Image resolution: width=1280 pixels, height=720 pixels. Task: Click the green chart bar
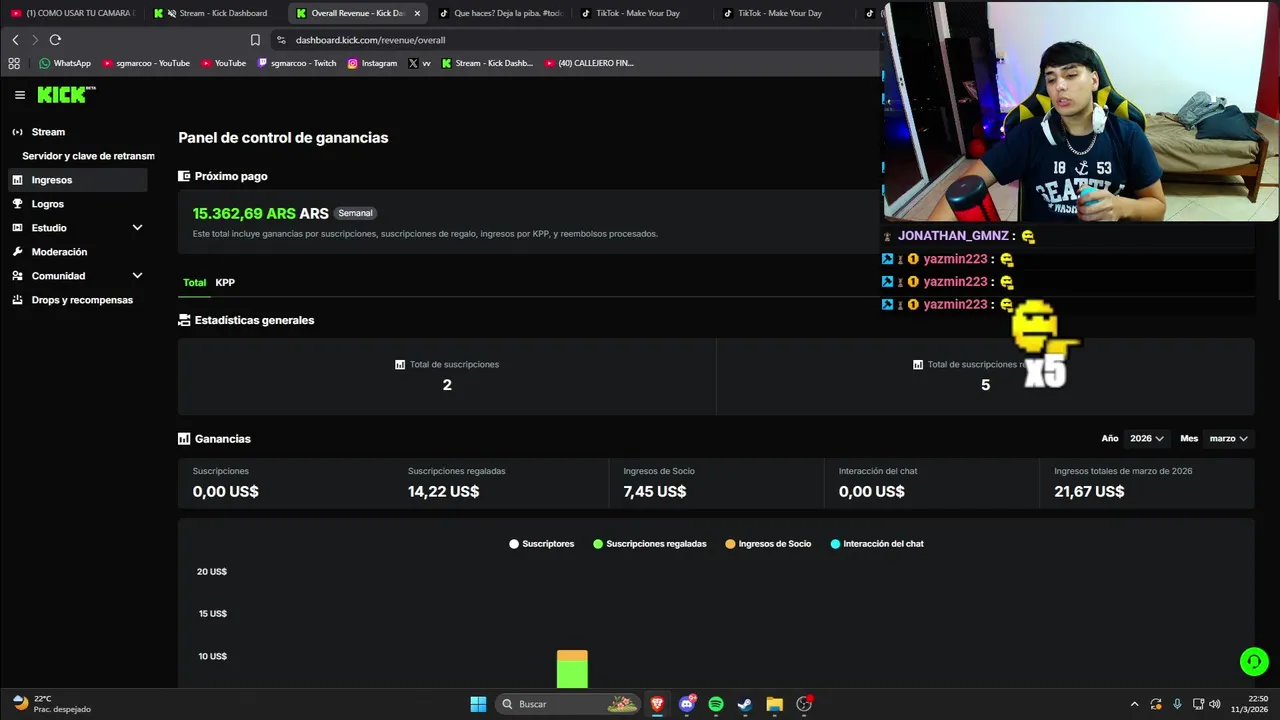pos(572,674)
